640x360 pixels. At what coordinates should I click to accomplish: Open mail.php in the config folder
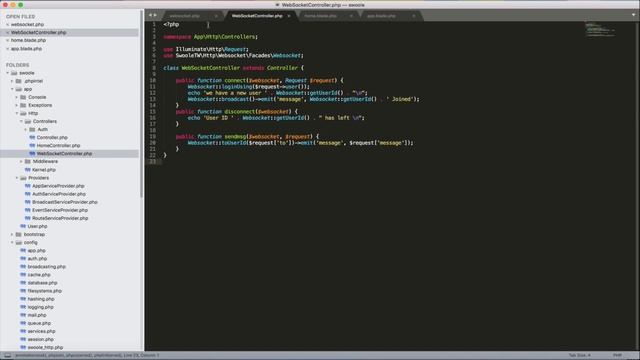37,315
